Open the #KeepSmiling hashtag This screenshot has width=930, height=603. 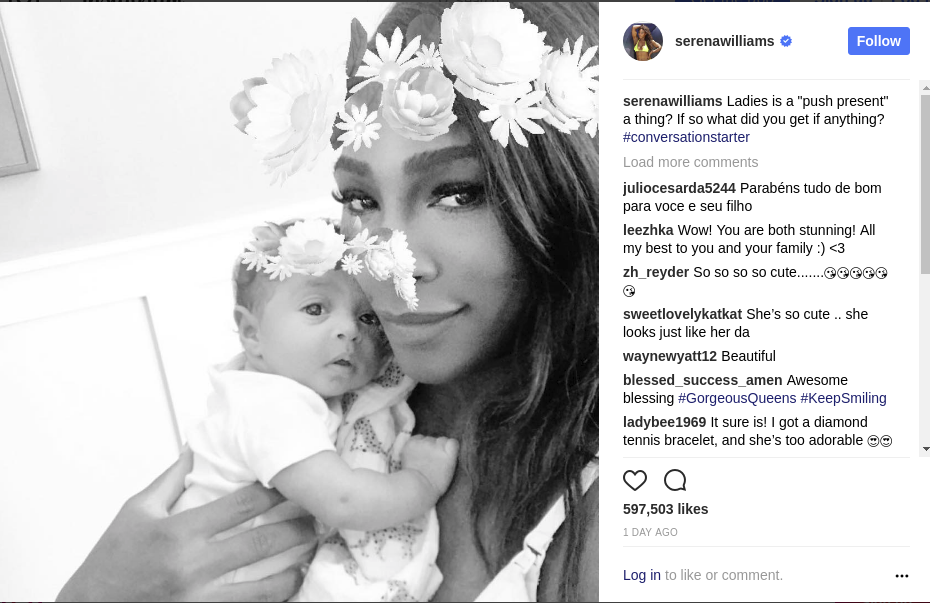pyautogui.click(x=843, y=398)
